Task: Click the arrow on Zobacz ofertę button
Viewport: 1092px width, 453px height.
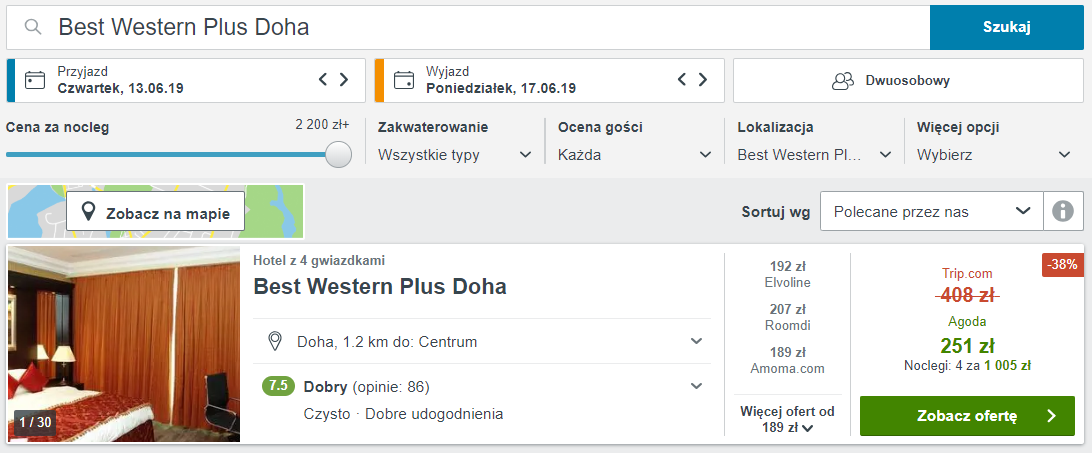Action: (1051, 416)
